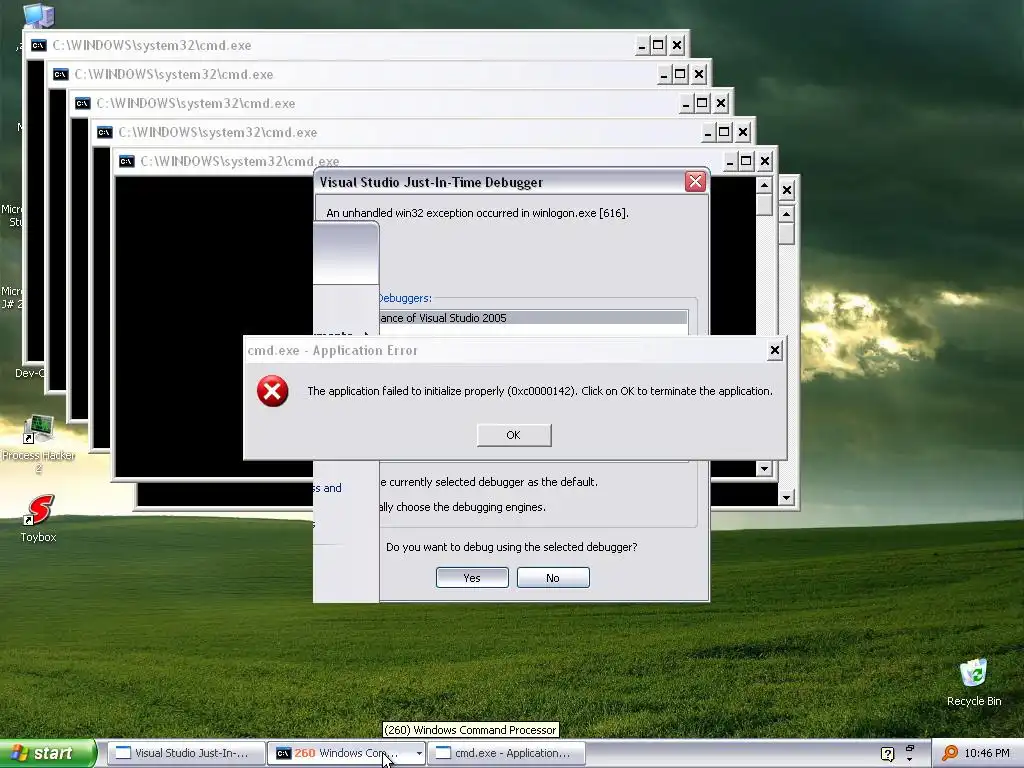
Task: Close the cmd.exe Application Error dialog
Action: 775,351
